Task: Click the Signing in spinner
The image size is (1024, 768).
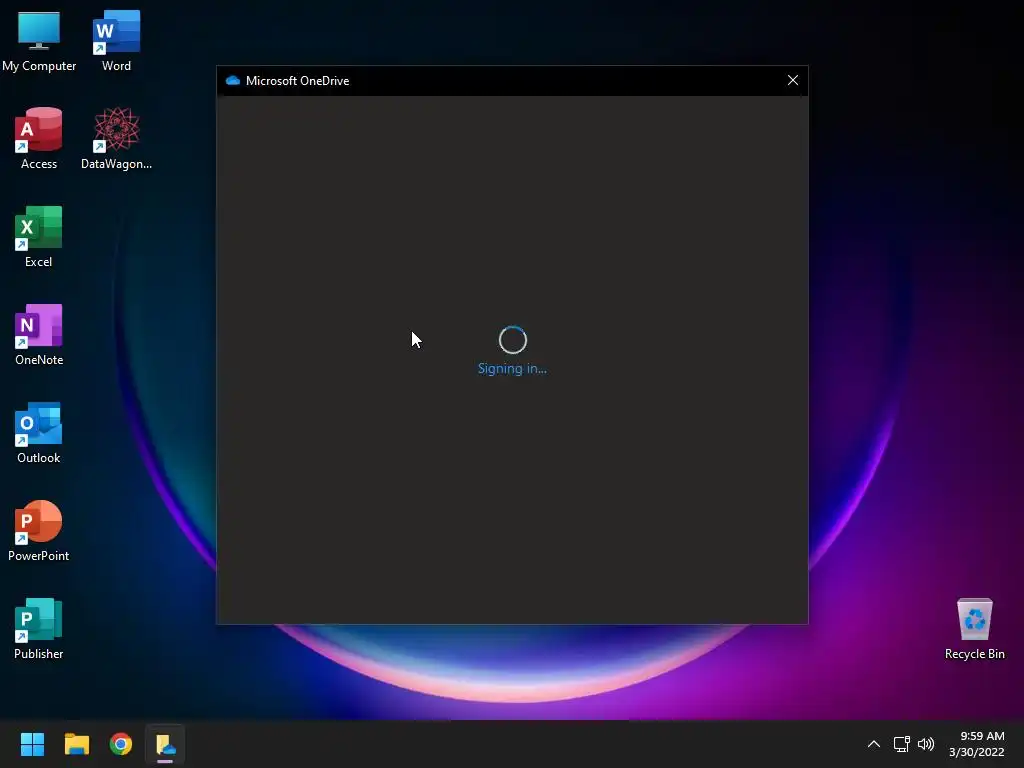Action: coord(513,340)
